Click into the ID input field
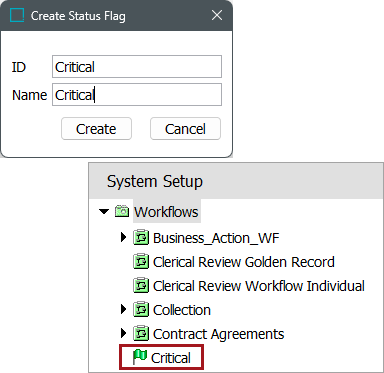Image resolution: width=384 pixels, height=373 pixels. [137, 67]
